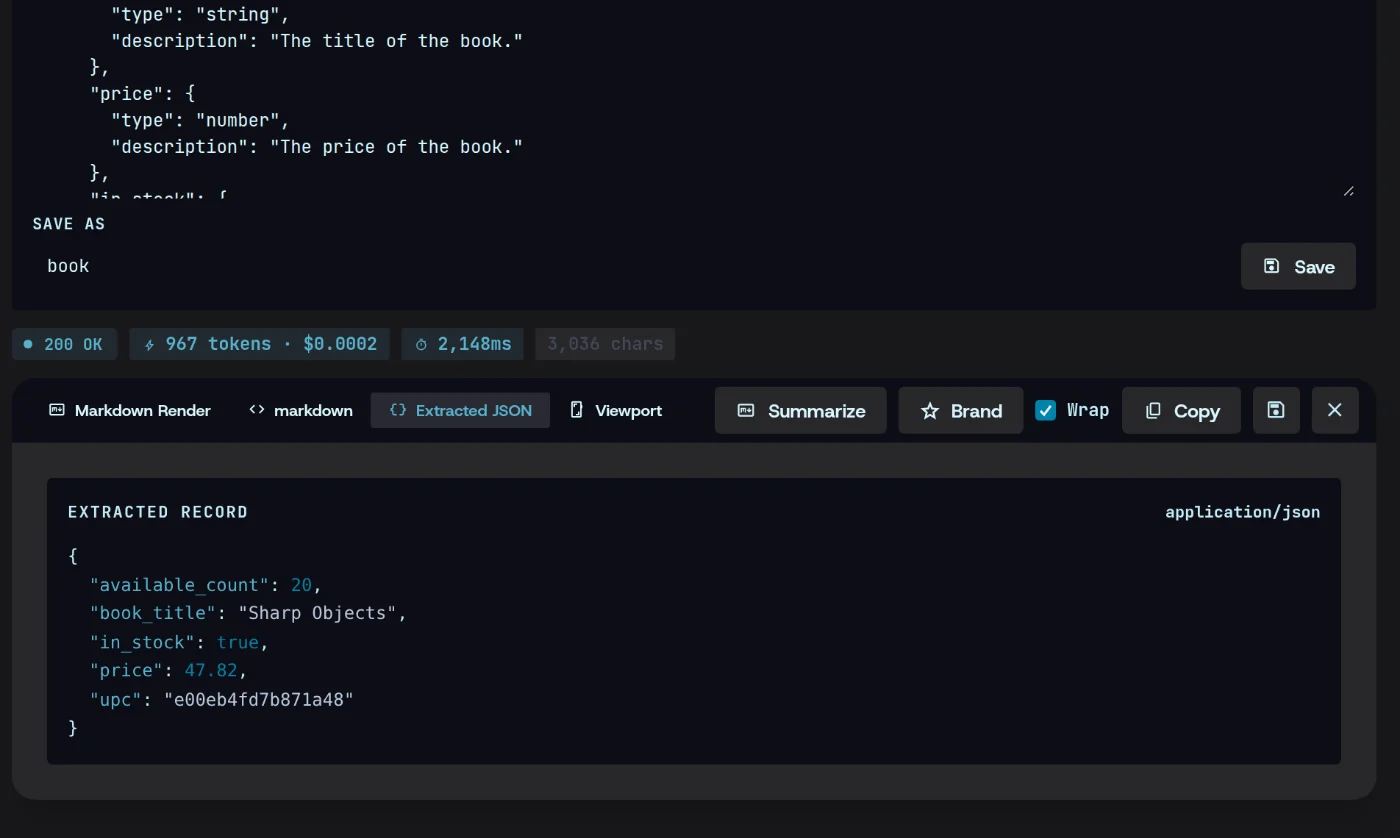Click the floppy disk save icon beside Copy
The width and height of the screenshot is (1400, 838).
tap(1276, 410)
